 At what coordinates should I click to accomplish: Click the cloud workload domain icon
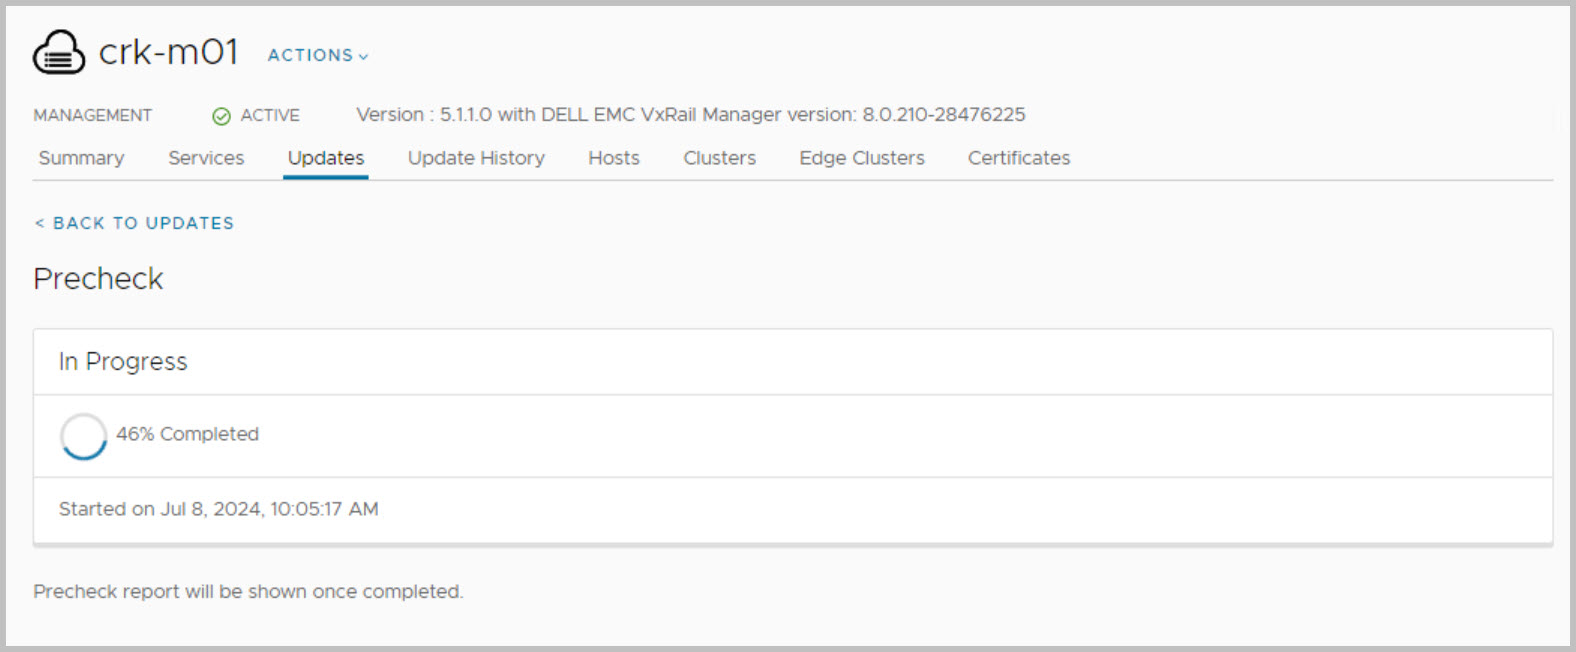tap(59, 52)
